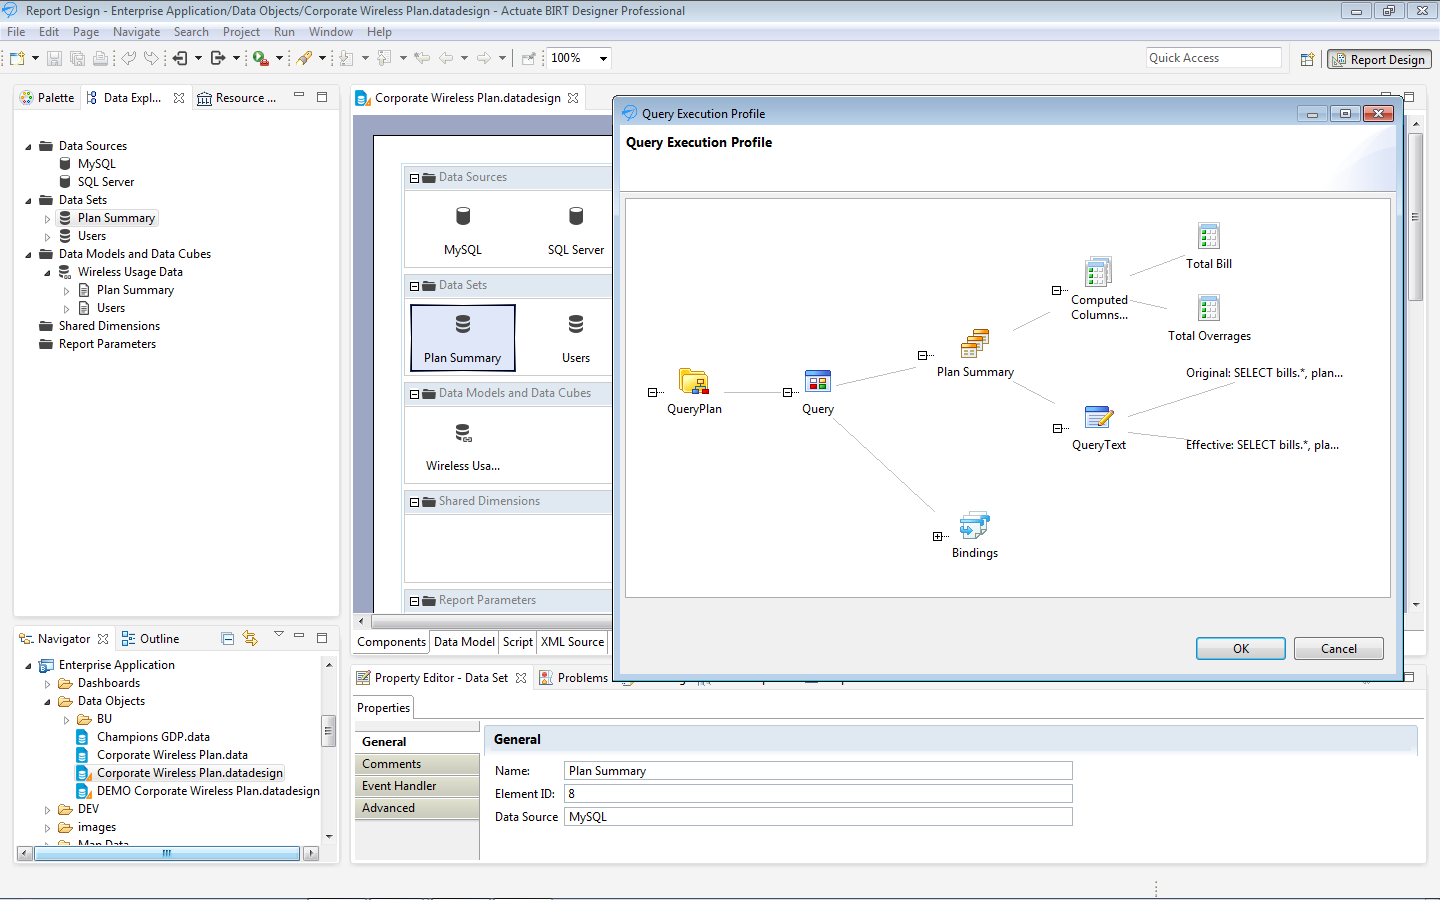Open the Project menu
The image size is (1440, 900).
point(241,32)
